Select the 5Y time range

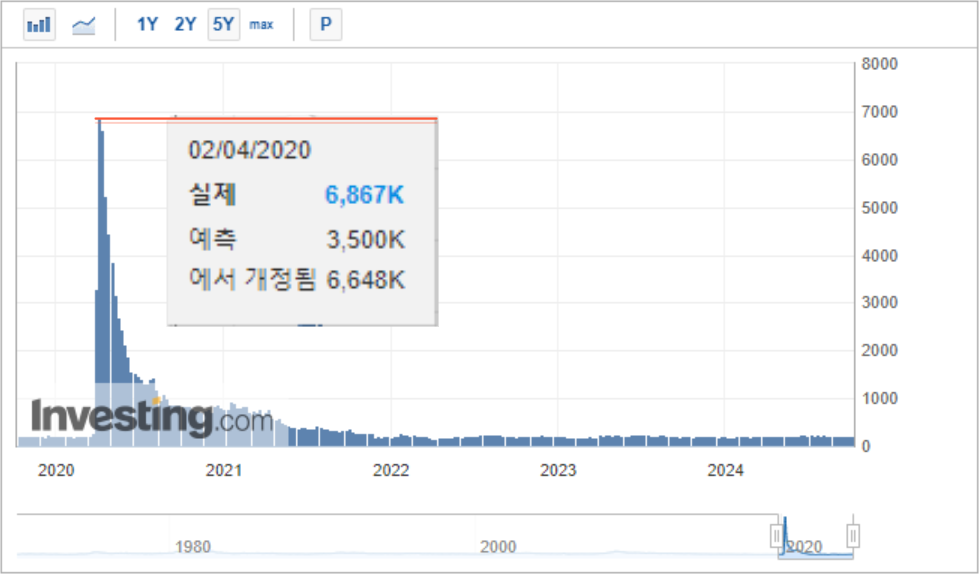(223, 25)
